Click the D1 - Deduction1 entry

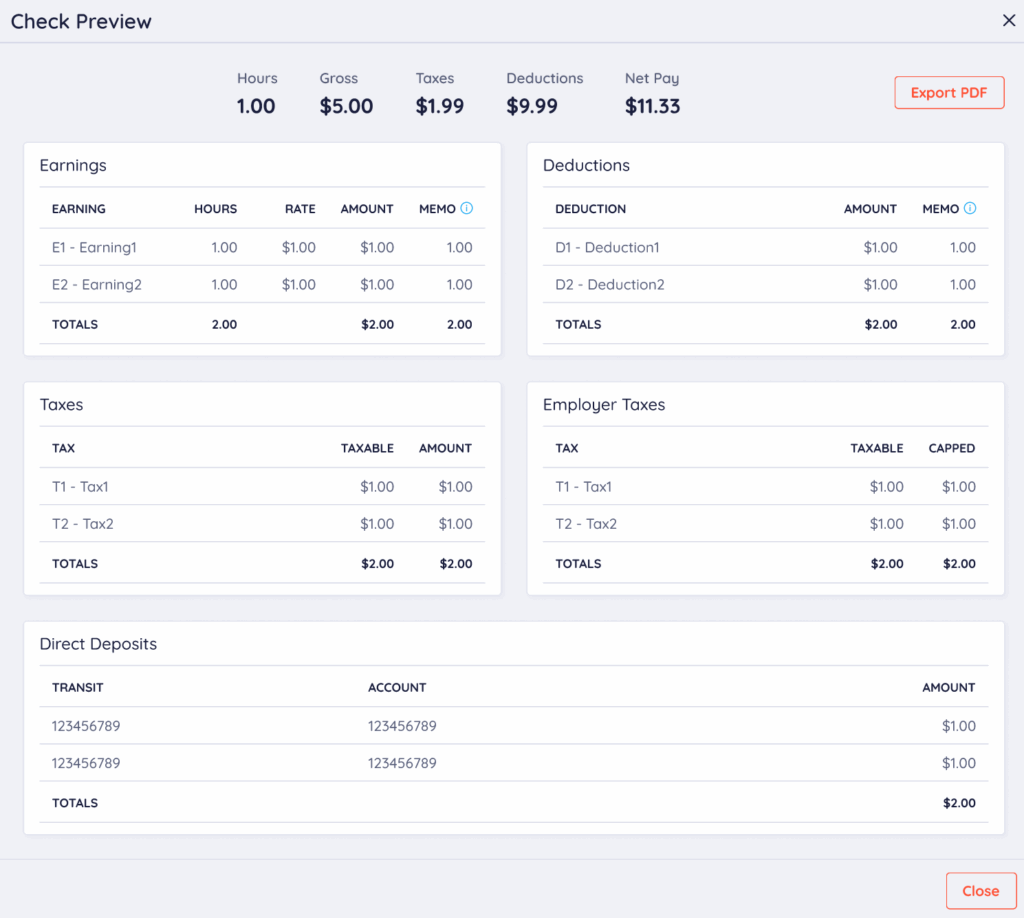pyautogui.click(x=607, y=247)
